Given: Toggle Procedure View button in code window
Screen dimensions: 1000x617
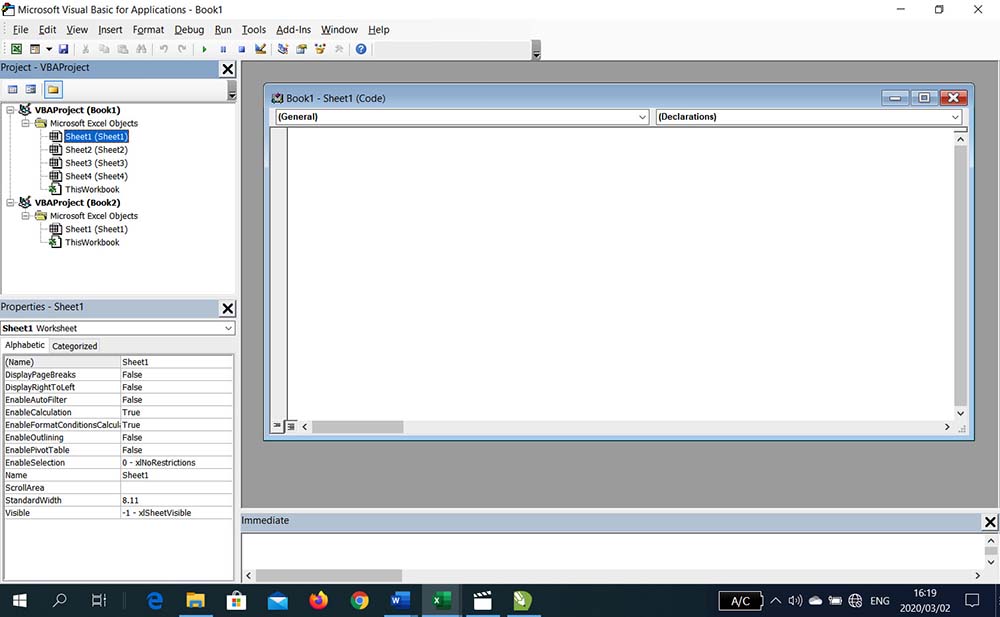Looking at the screenshot, I should (277, 426).
